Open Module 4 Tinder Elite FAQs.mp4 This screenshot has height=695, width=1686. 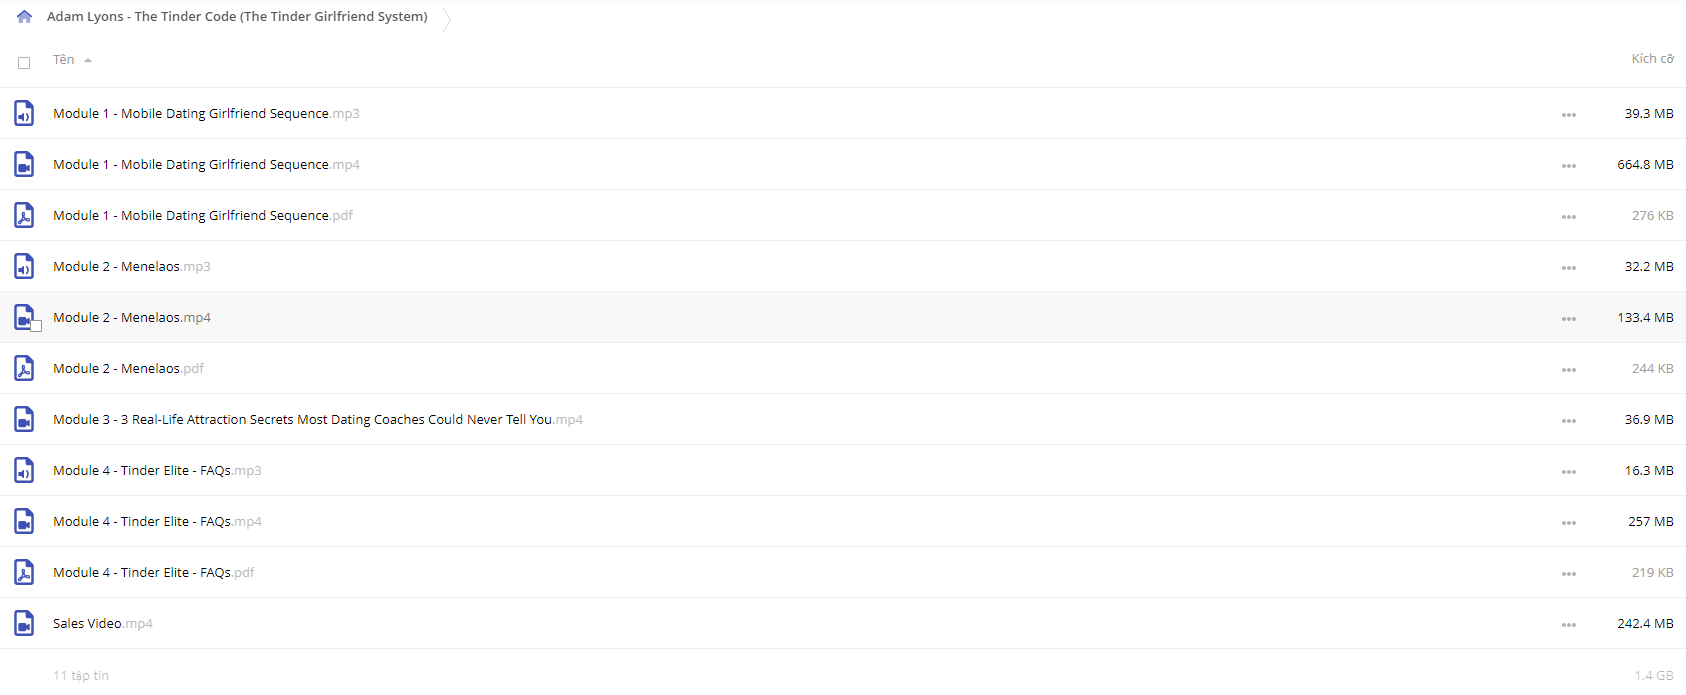tap(157, 522)
